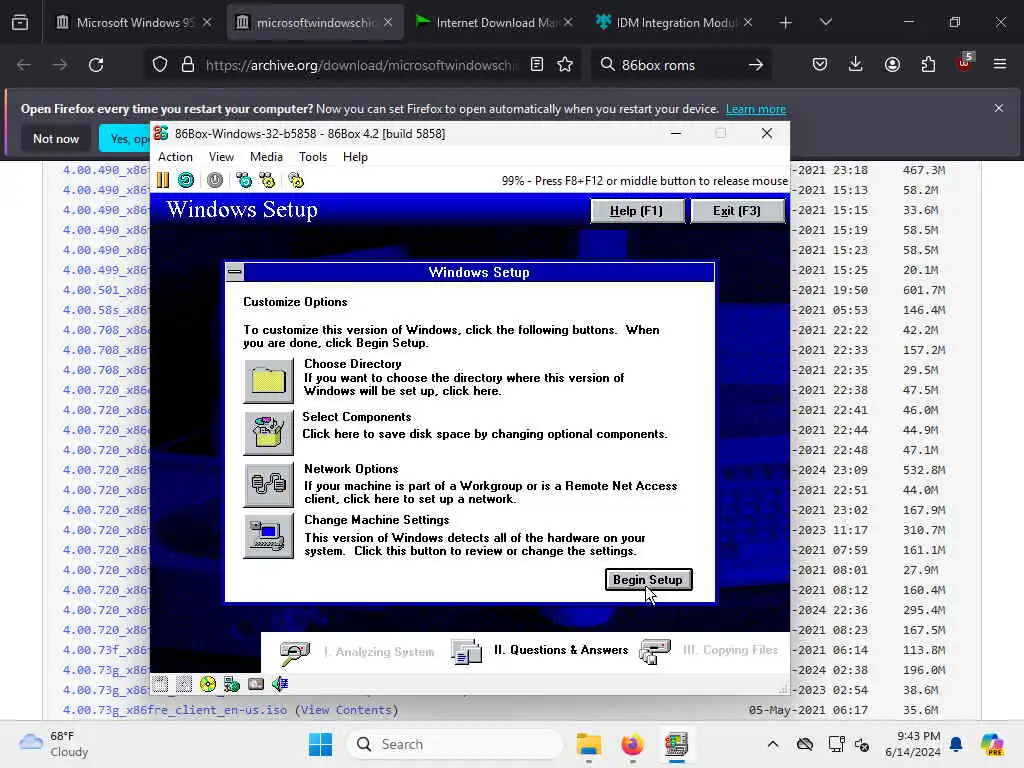
Task: Bookmark this page with the star icon
Action: coord(565,64)
